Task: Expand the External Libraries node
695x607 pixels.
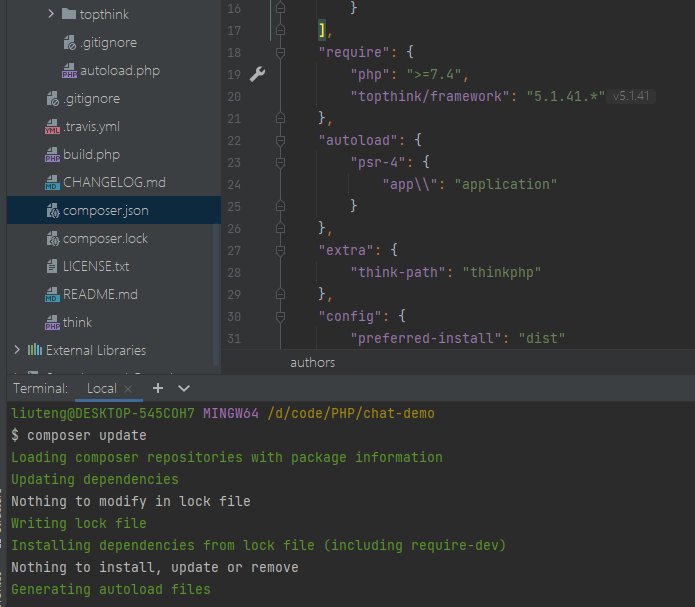Action: [x=17, y=350]
